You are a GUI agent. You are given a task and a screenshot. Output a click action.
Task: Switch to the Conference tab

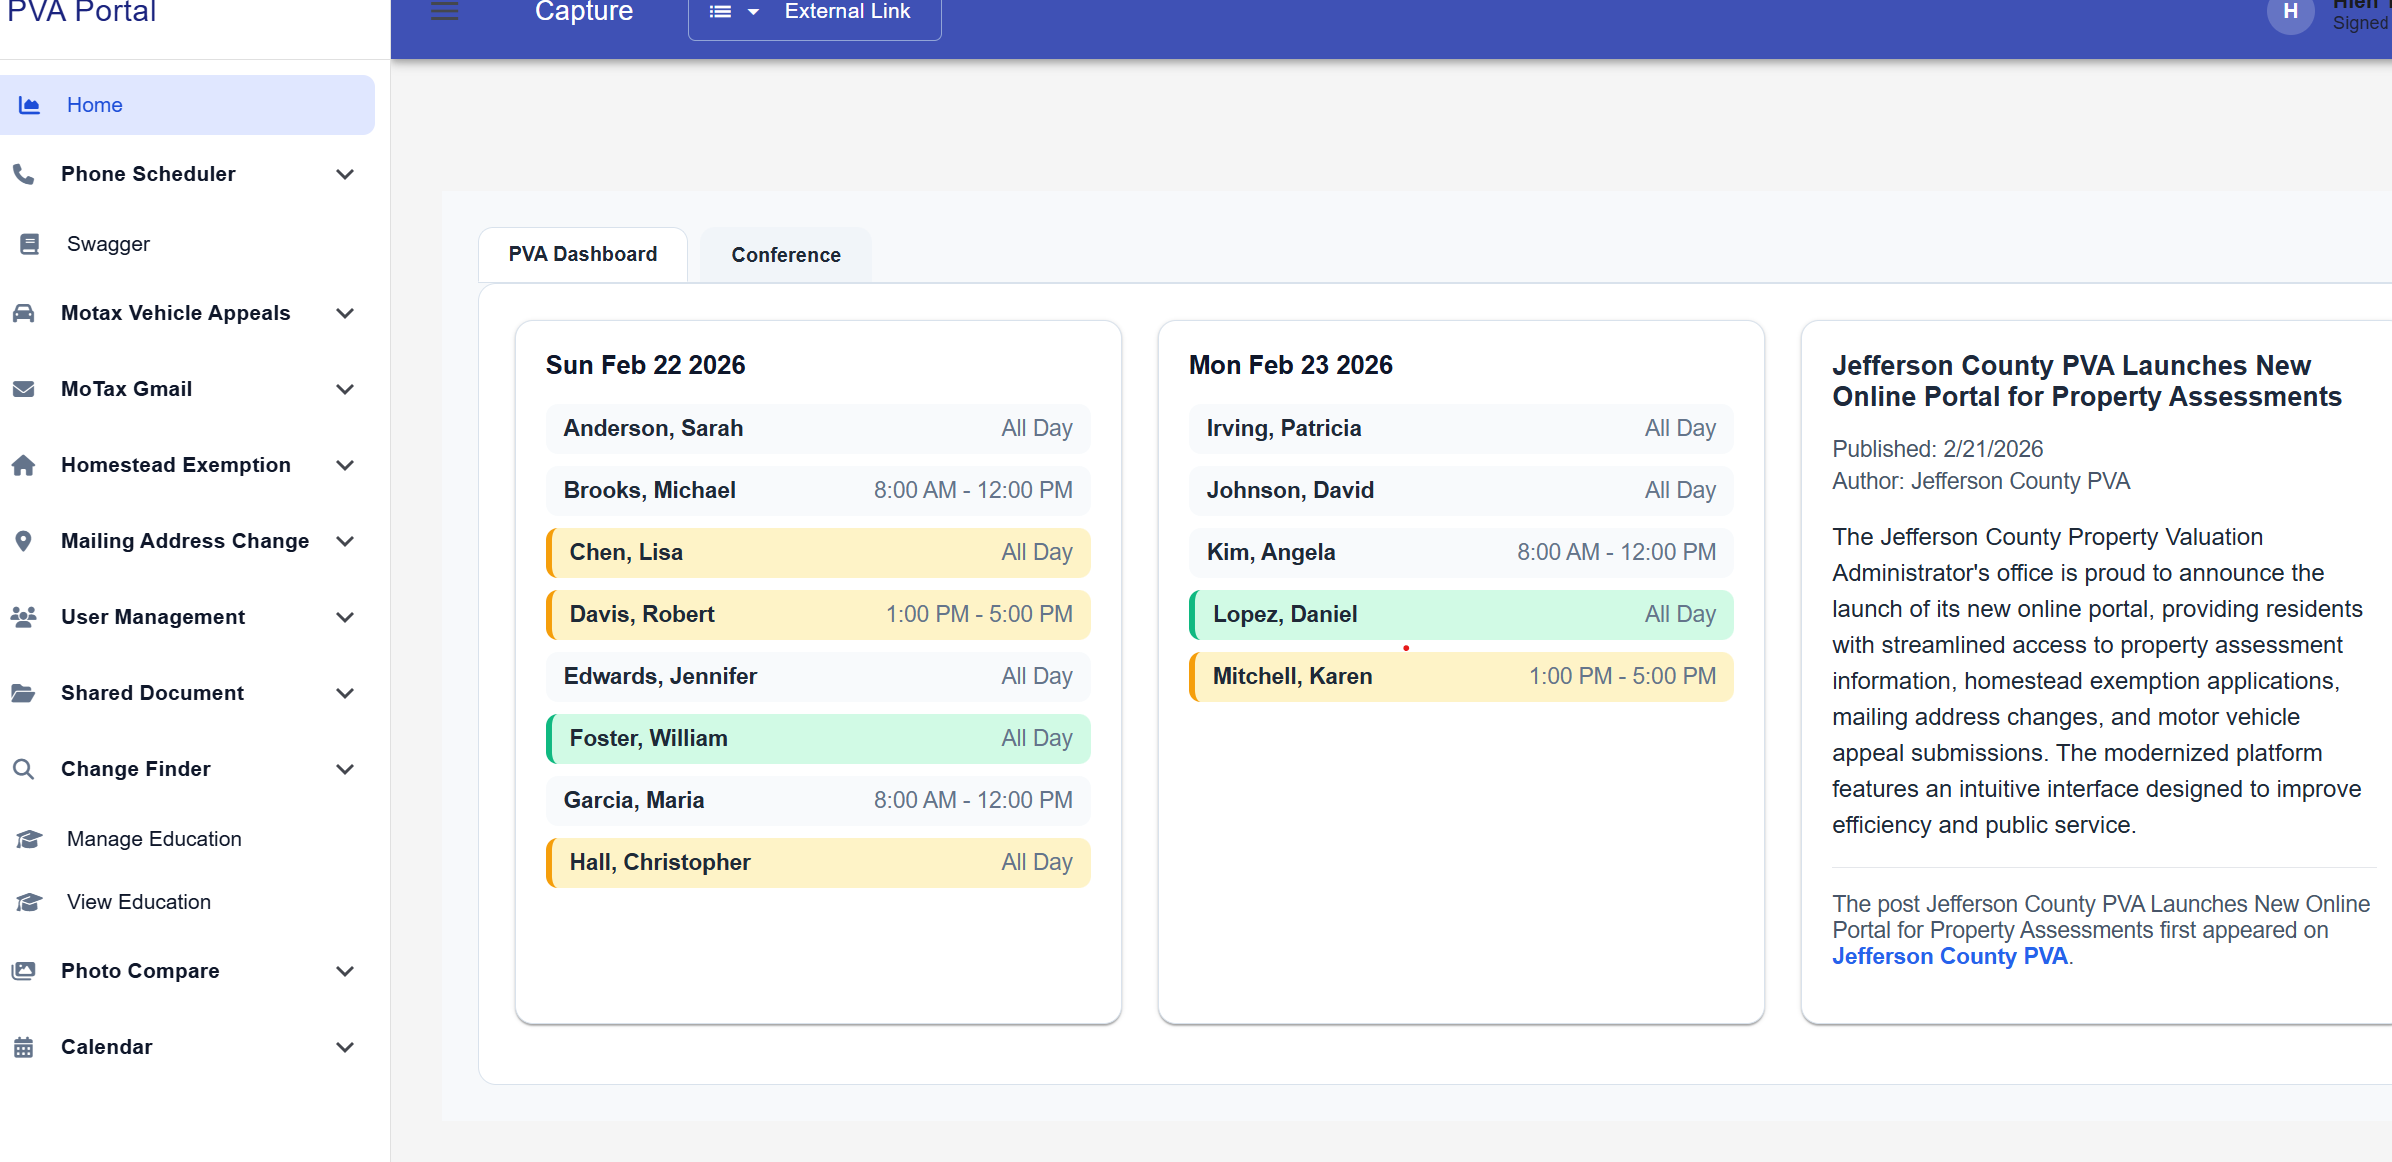[x=786, y=255]
